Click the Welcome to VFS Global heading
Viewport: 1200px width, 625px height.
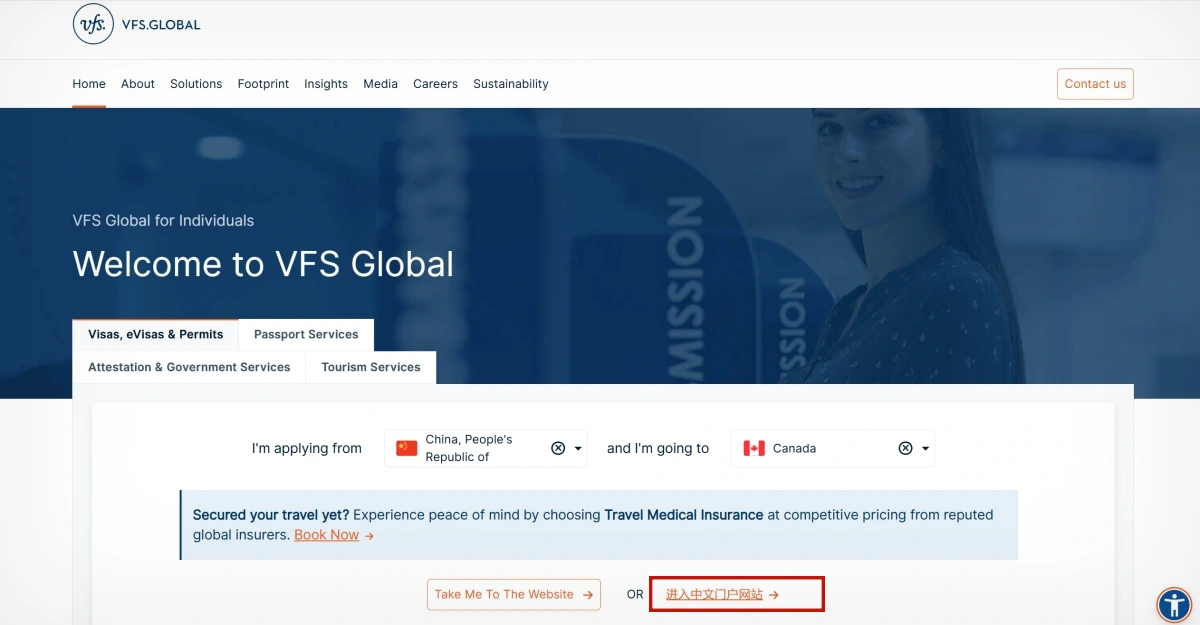pyautogui.click(x=263, y=264)
